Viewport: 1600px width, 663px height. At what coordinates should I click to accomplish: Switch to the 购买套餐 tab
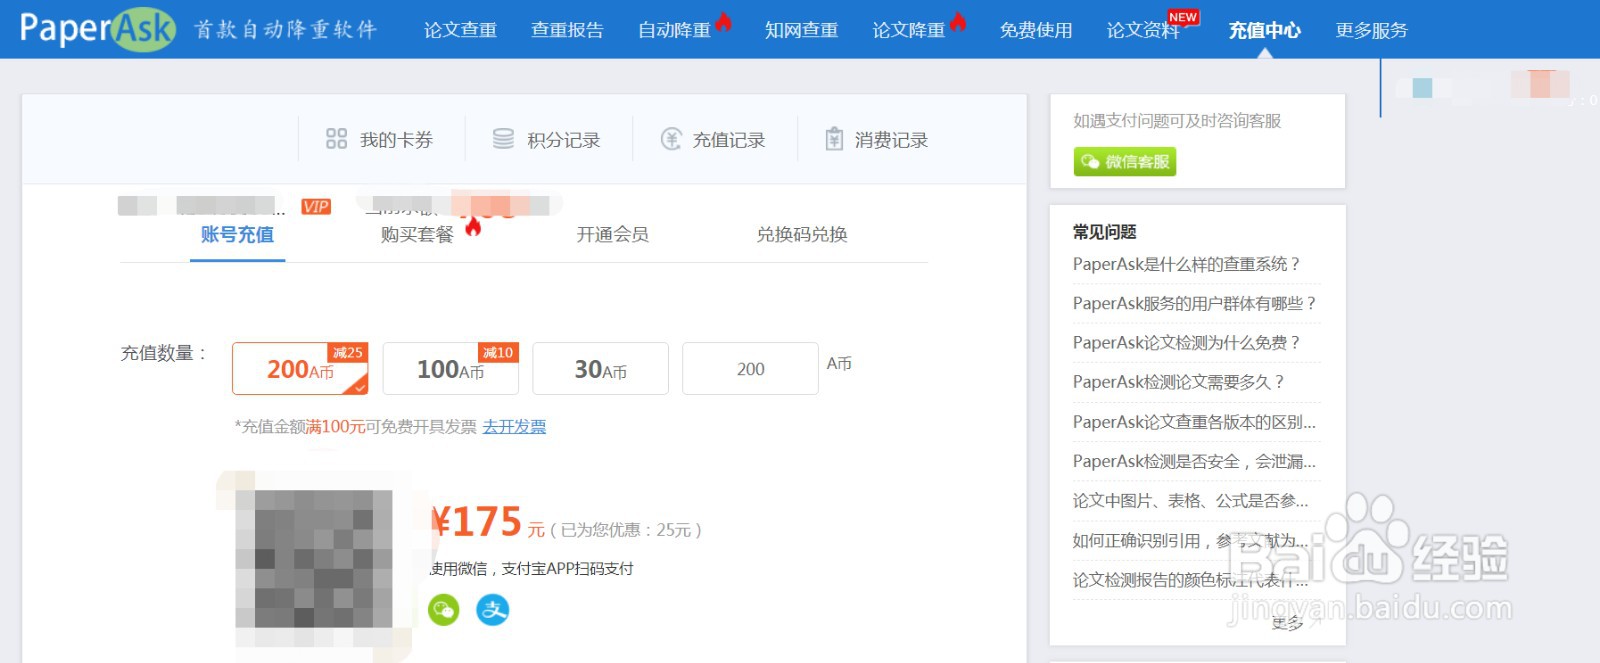click(417, 234)
